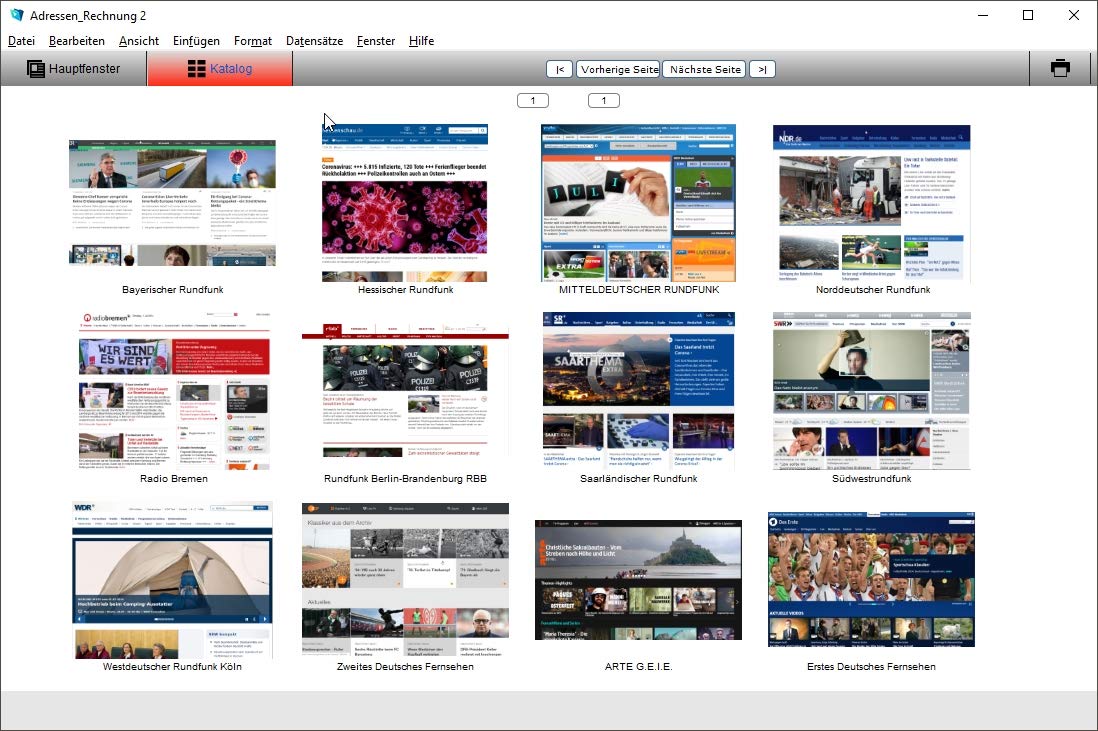The height and width of the screenshot is (731, 1098).
Task: Click the 'Südwestrundfunk' caption
Action: tap(872, 478)
